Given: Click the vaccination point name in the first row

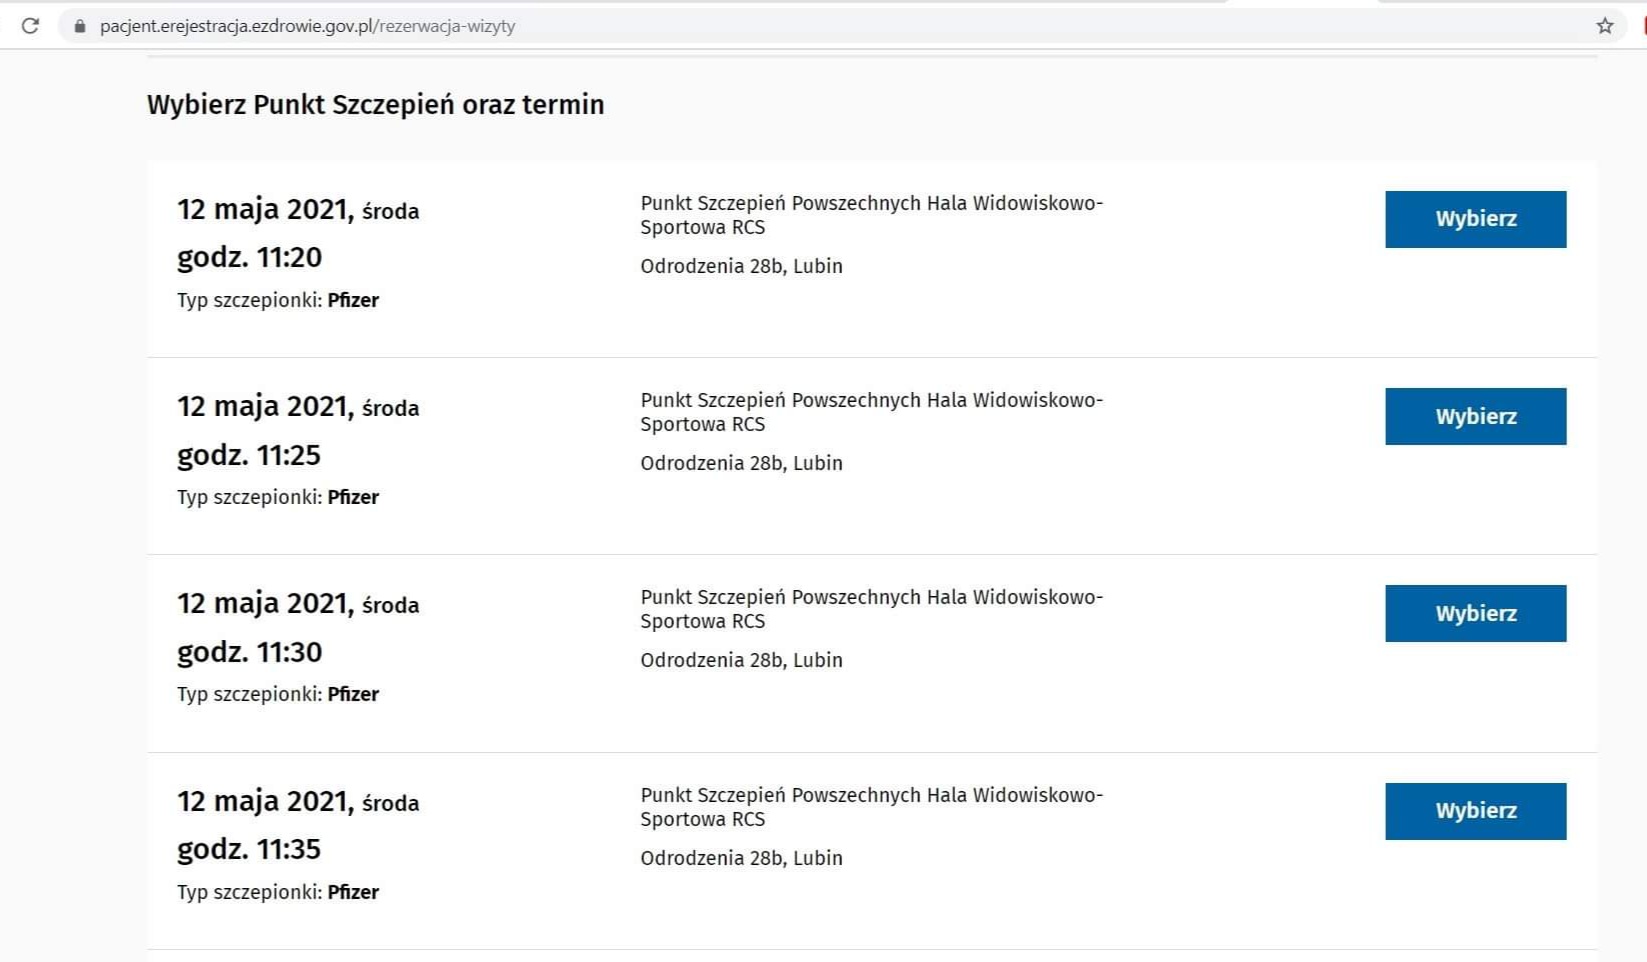Looking at the screenshot, I should pyautogui.click(x=870, y=215).
